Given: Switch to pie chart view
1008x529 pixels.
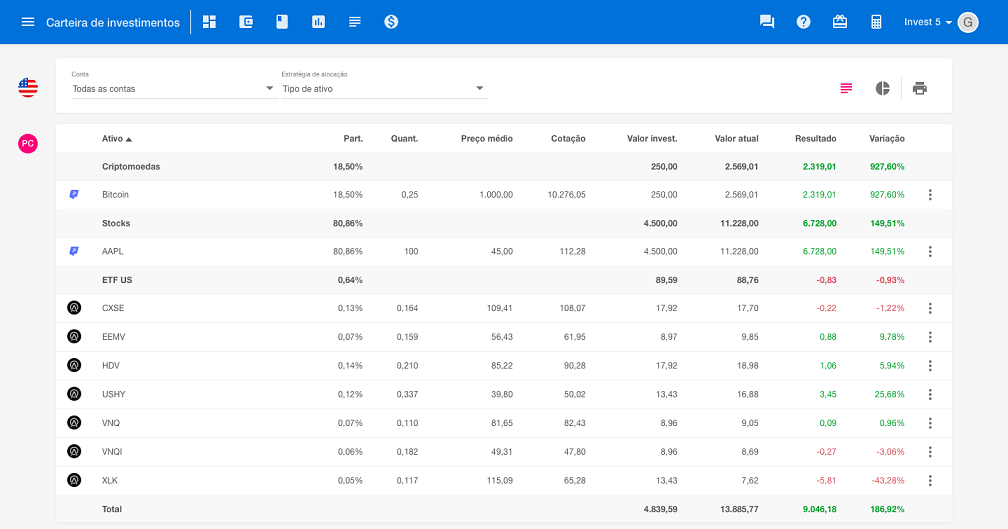Looking at the screenshot, I should point(882,88).
